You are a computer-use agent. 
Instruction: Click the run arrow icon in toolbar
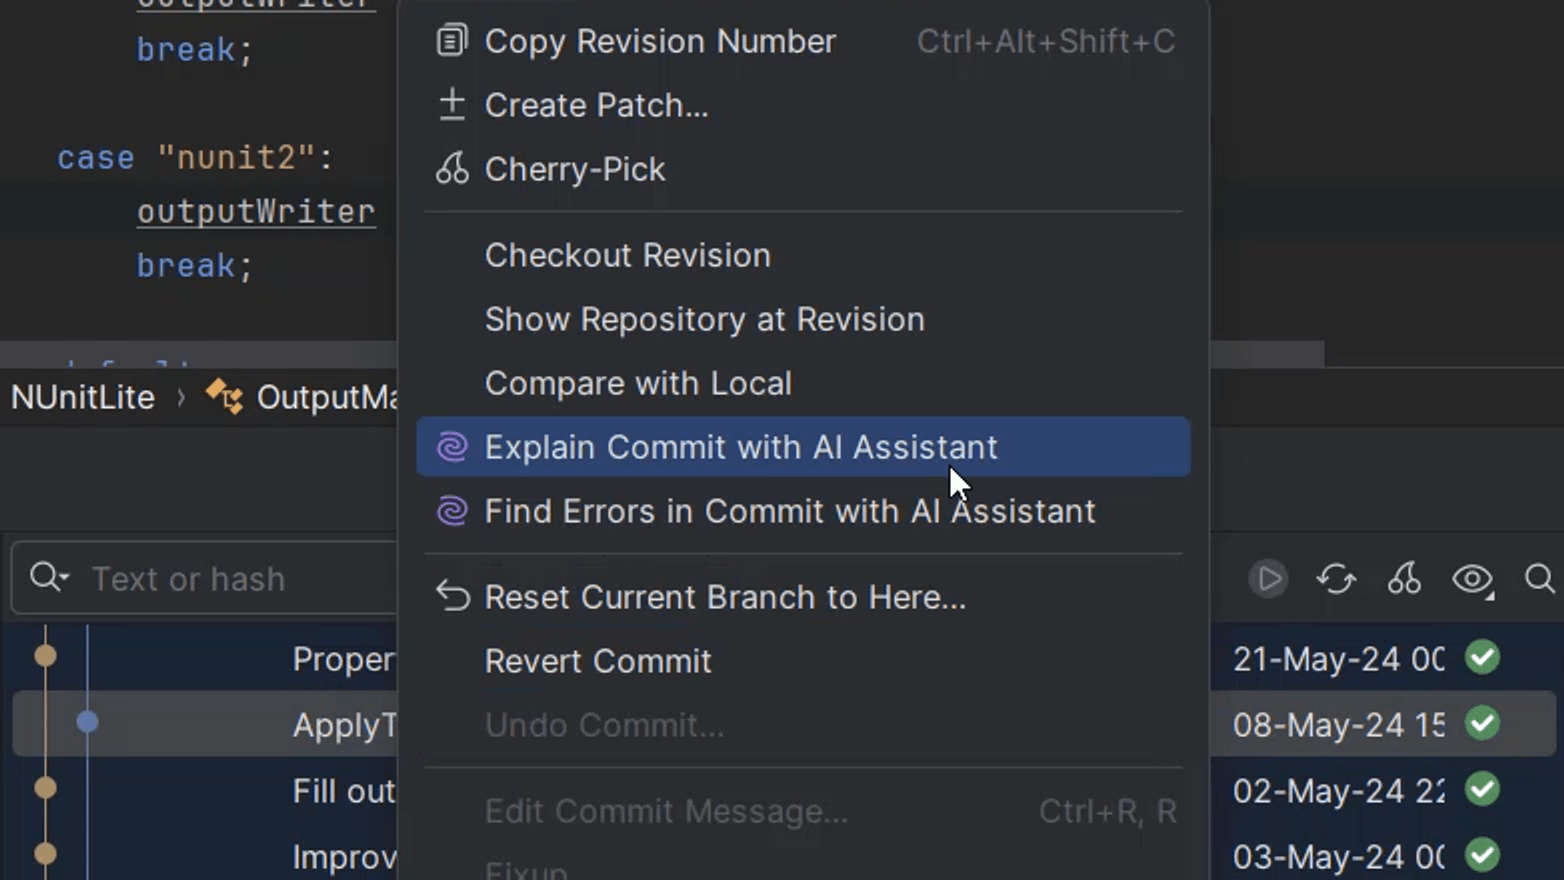coord(1269,579)
